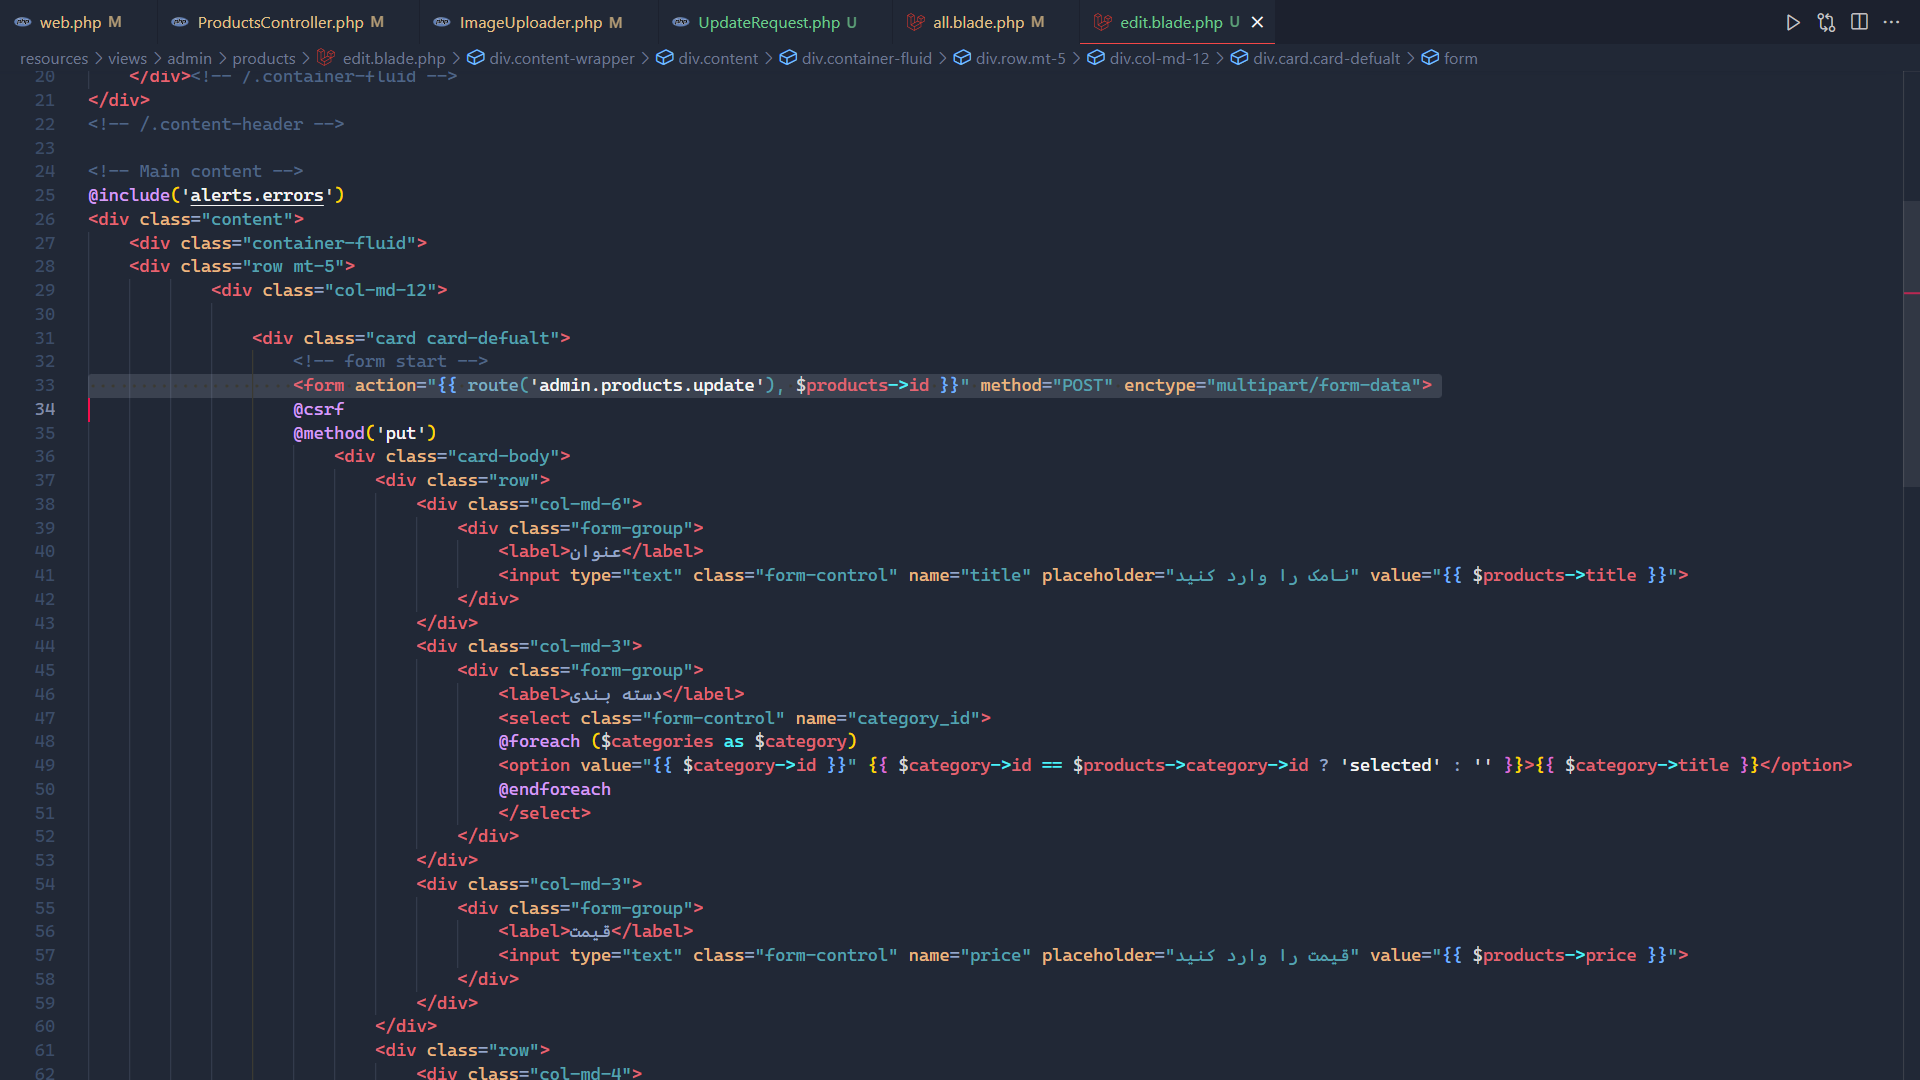
Task: Click name="category_id" in the select tag
Action: (x=888, y=718)
